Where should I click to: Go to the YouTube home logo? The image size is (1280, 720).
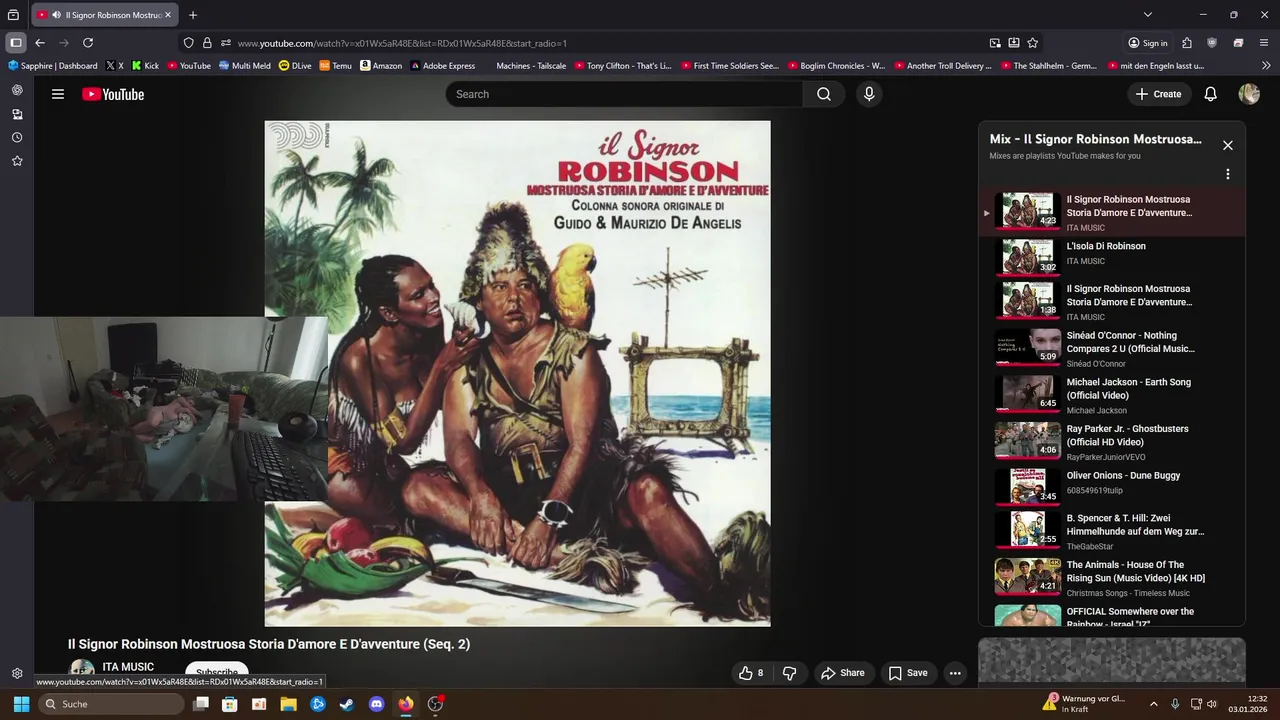pyautogui.click(x=113, y=94)
